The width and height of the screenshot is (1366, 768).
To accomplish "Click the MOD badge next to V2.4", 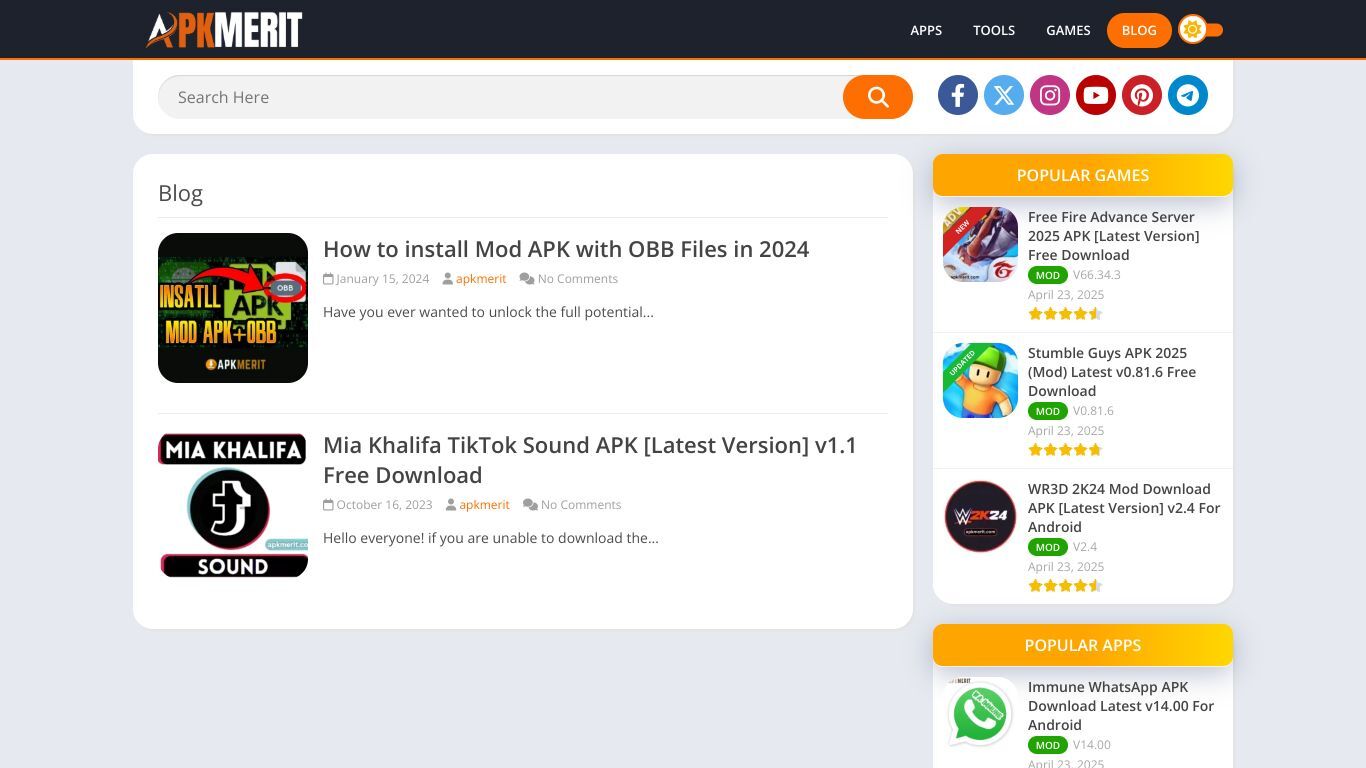I will [1048, 547].
